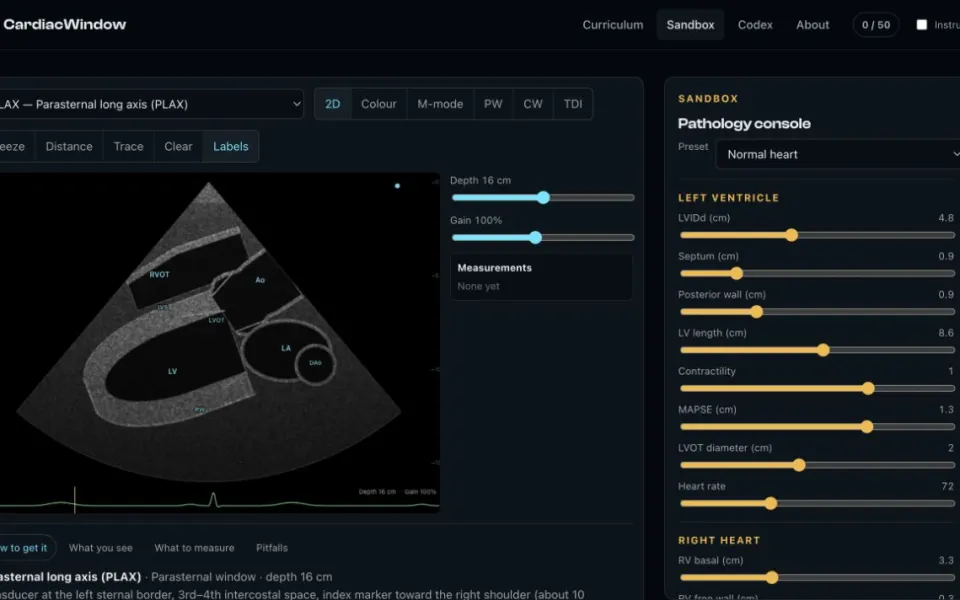This screenshot has width=960, height=600.
Task: Click the ECG trace cursor line
Action: pos(75,500)
